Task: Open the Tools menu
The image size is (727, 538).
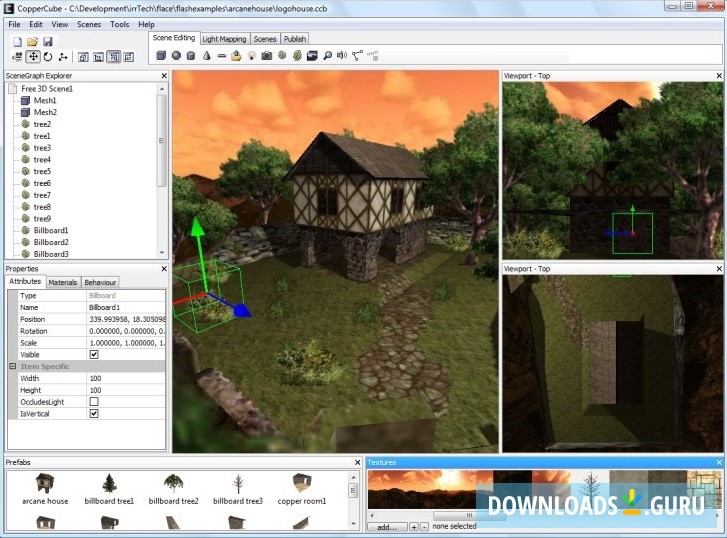Action: 120,24
